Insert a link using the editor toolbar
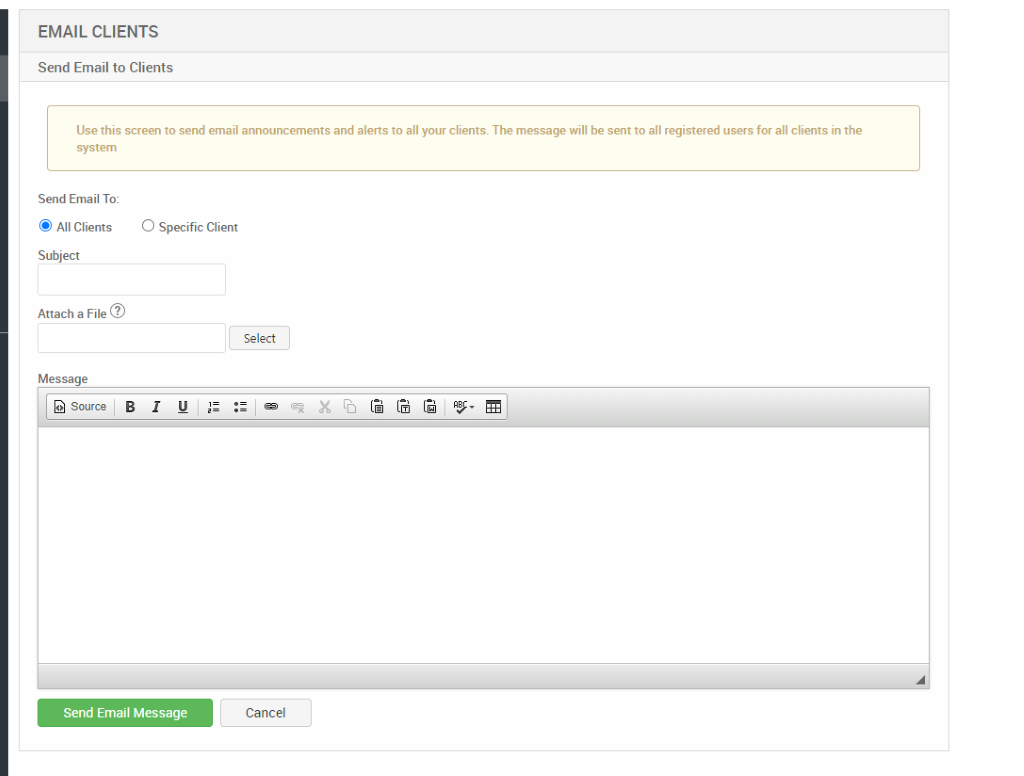This screenshot has width=1024, height=776. coord(271,406)
